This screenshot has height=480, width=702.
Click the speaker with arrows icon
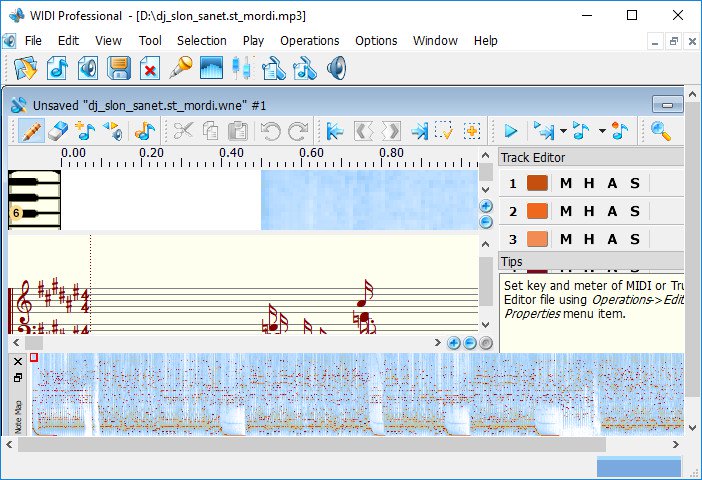tap(113, 131)
